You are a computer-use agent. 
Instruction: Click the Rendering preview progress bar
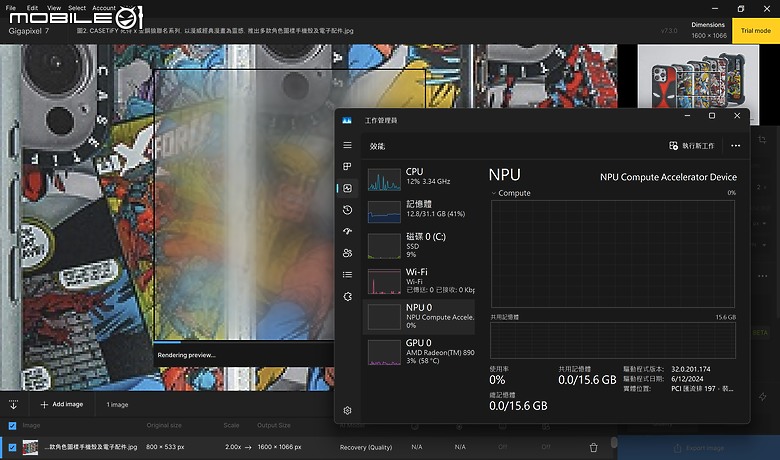[243, 342]
